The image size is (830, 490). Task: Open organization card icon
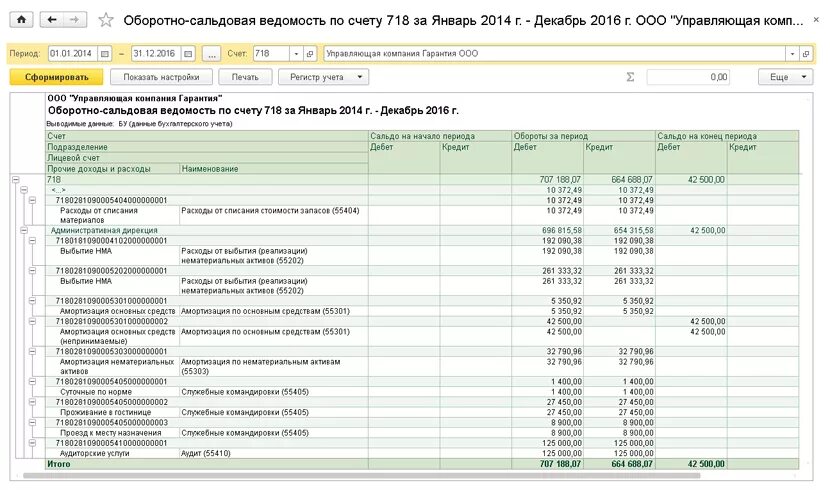[x=806, y=54]
